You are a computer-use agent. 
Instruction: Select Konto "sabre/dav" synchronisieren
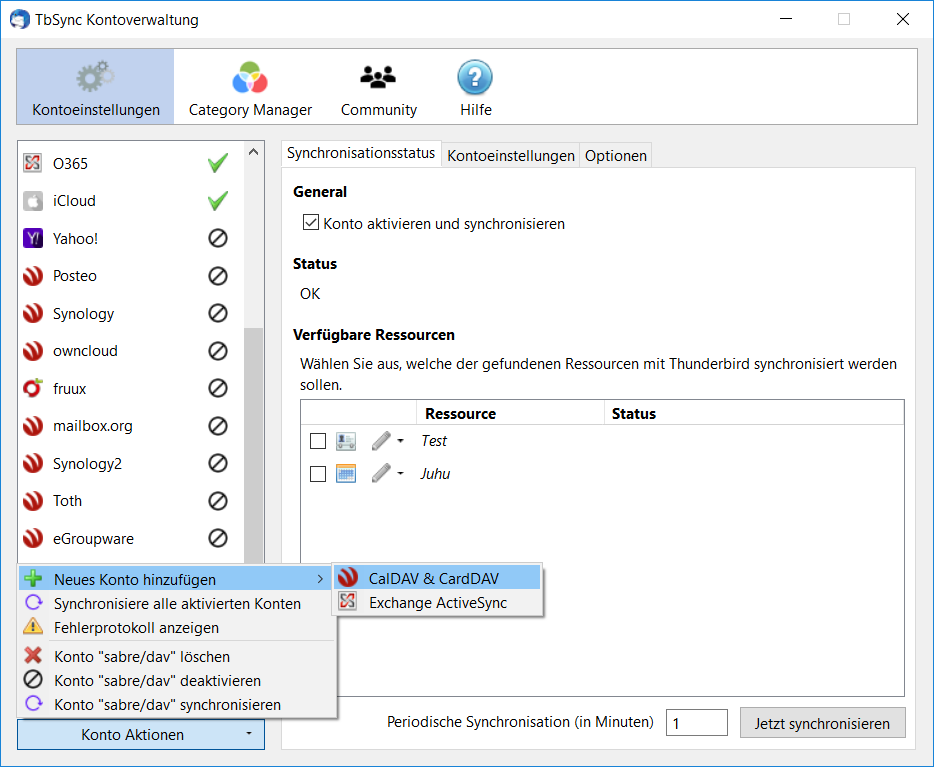[176, 704]
